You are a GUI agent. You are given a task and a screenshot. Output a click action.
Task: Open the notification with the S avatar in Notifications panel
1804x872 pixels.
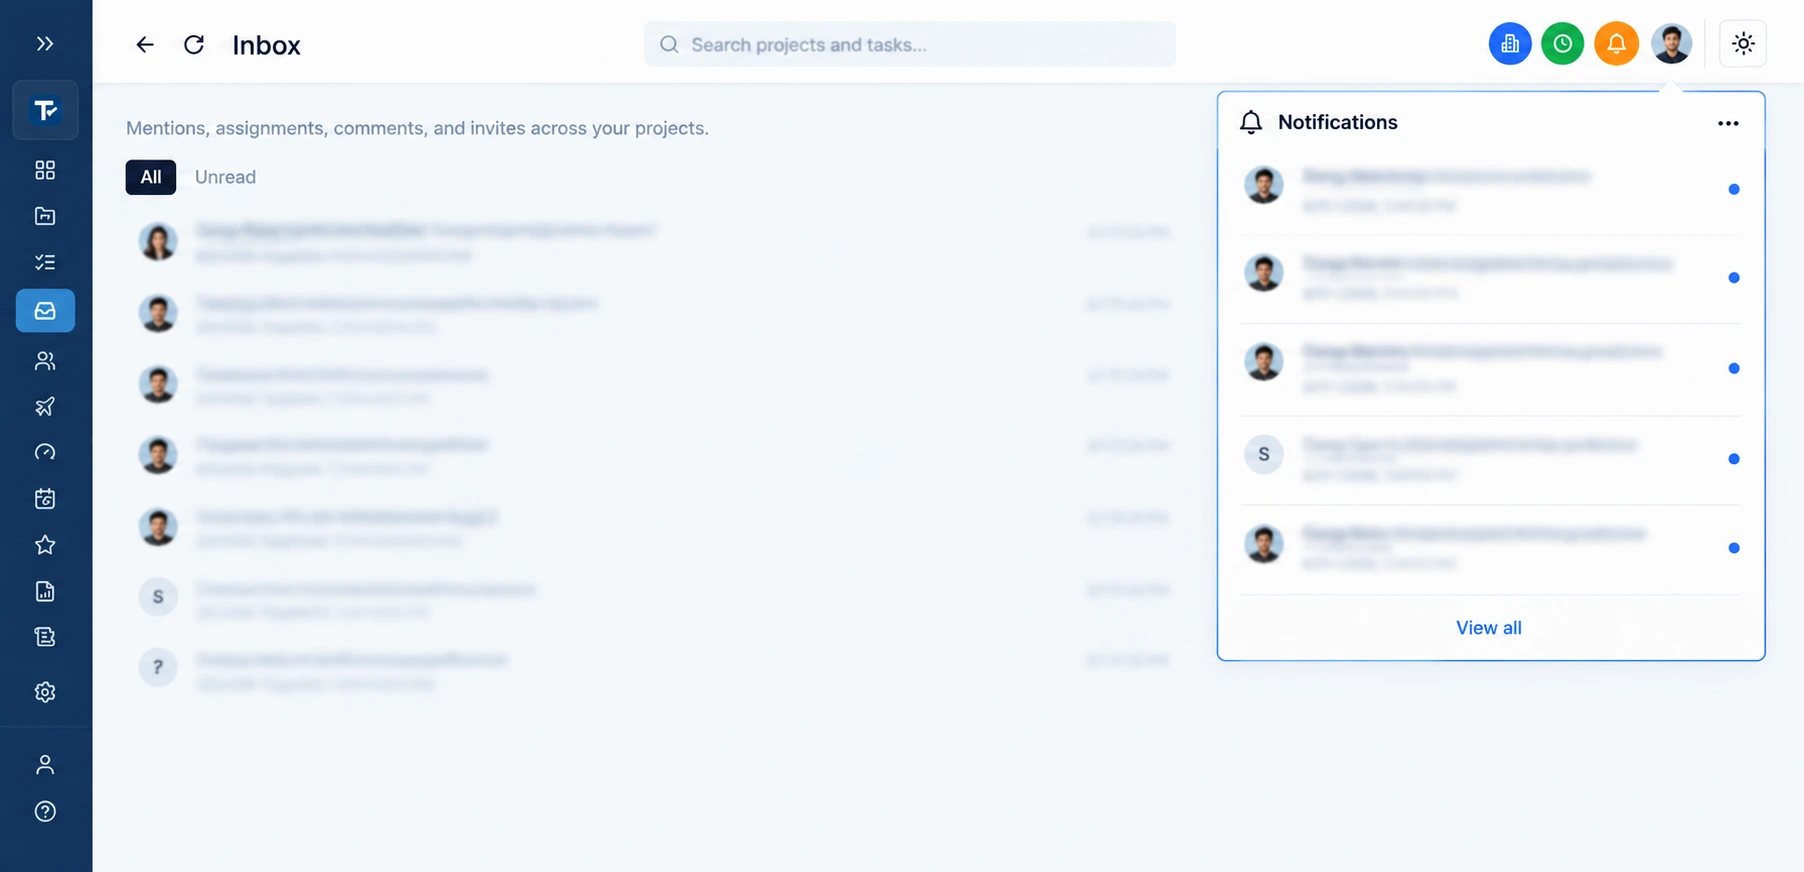1490,459
